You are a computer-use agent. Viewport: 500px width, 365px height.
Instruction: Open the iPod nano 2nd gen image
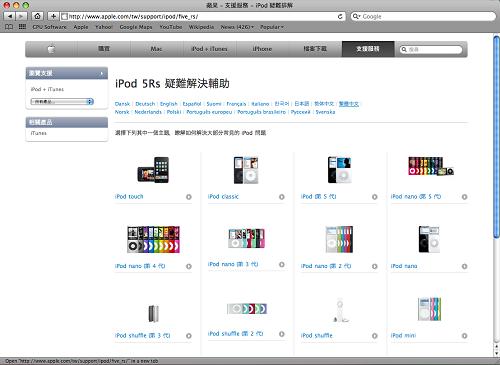pos(339,239)
